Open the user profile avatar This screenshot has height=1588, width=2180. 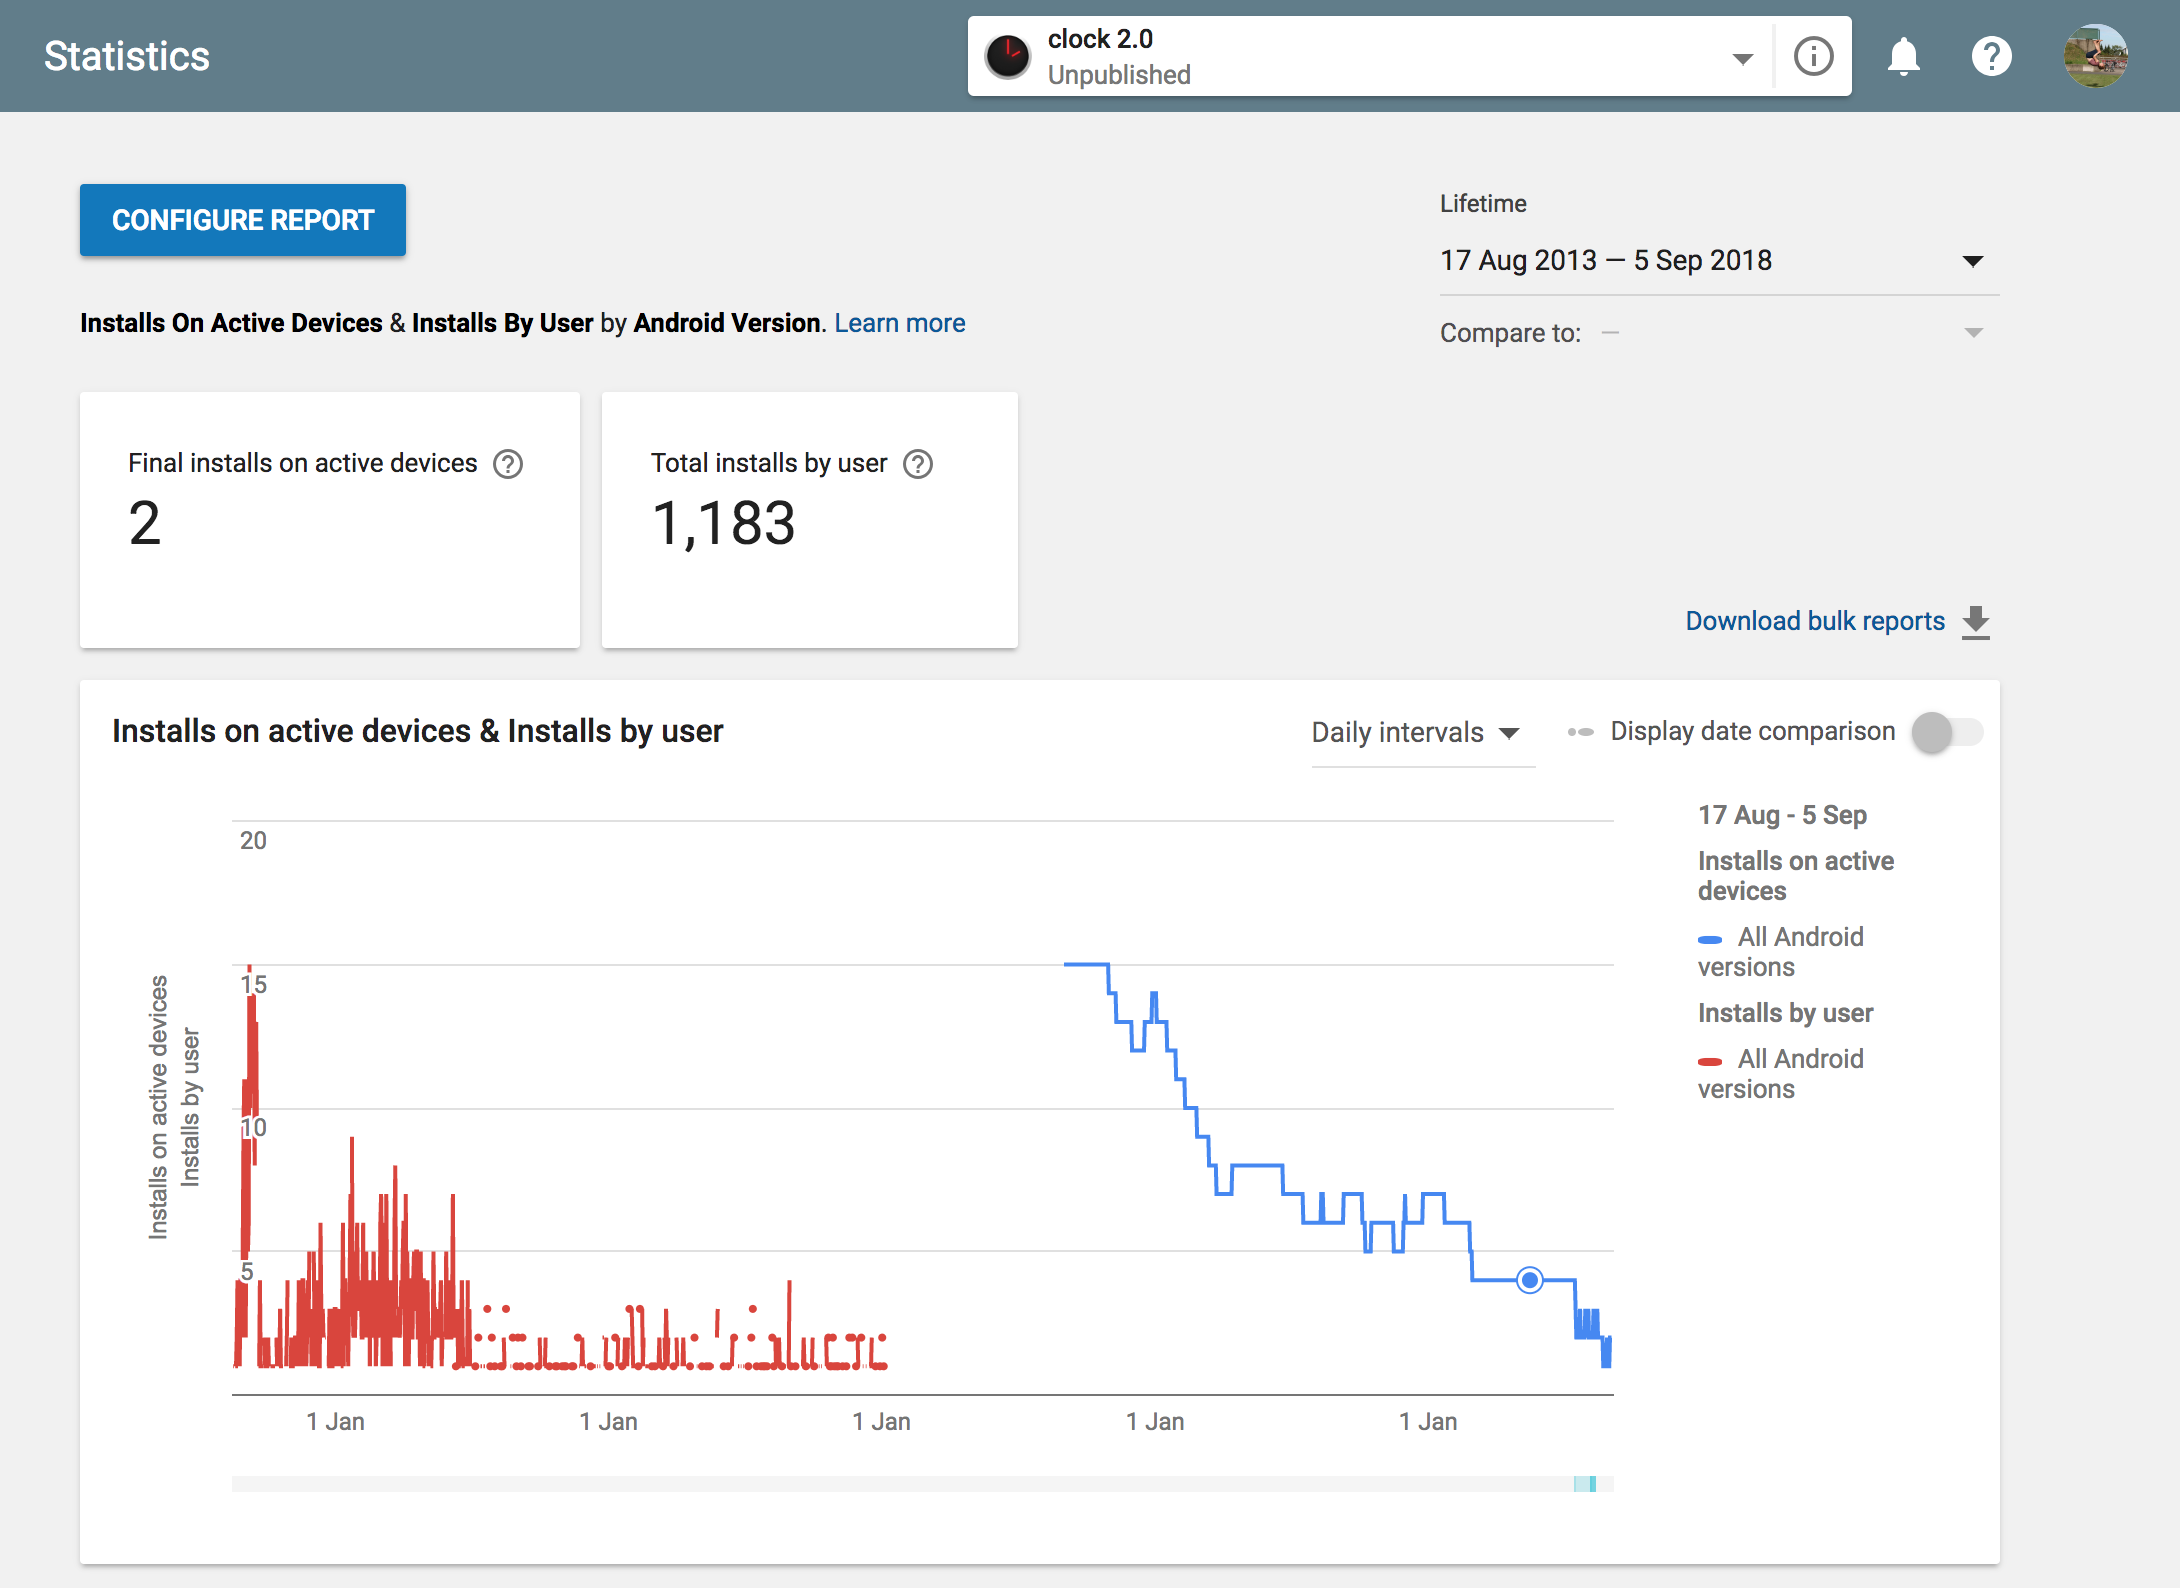tap(2095, 56)
